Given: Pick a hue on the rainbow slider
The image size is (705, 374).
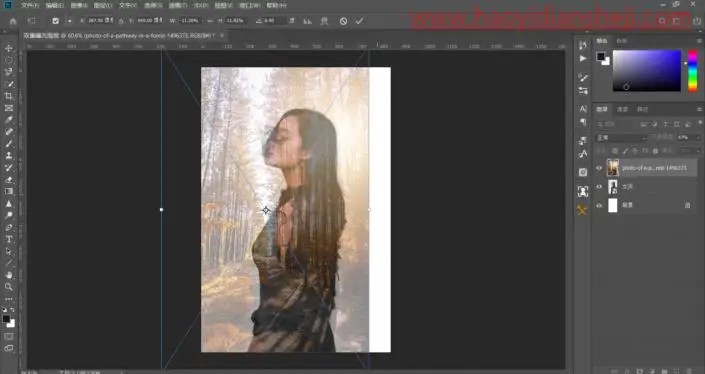Looking at the screenshot, I should tap(693, 71).
